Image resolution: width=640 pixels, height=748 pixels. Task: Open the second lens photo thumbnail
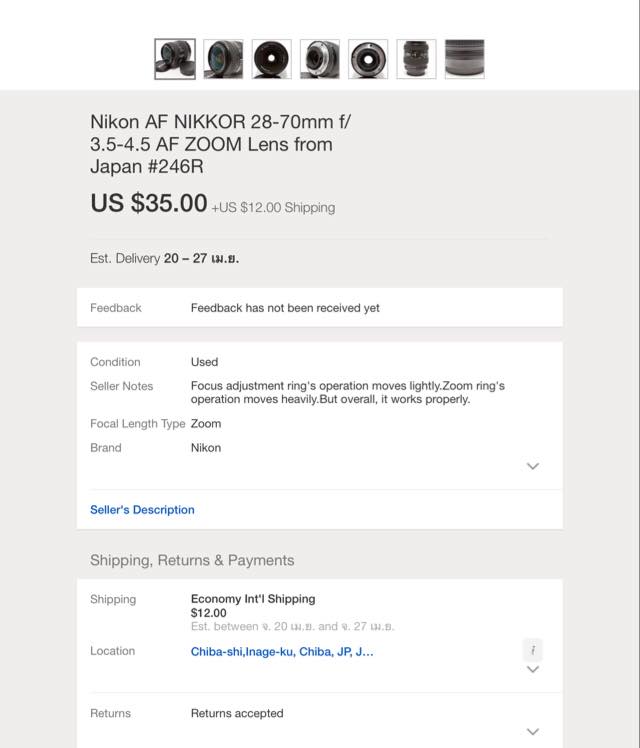(223, 59)
